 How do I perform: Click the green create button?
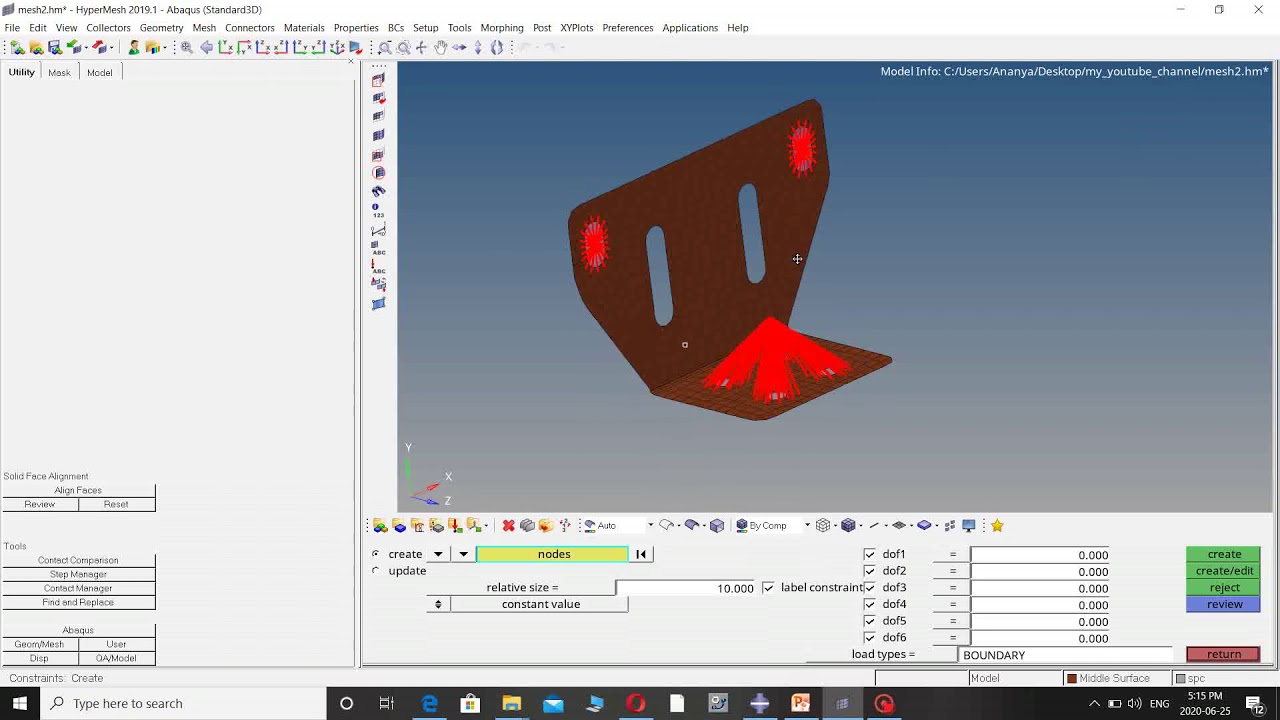[1223, 554]
